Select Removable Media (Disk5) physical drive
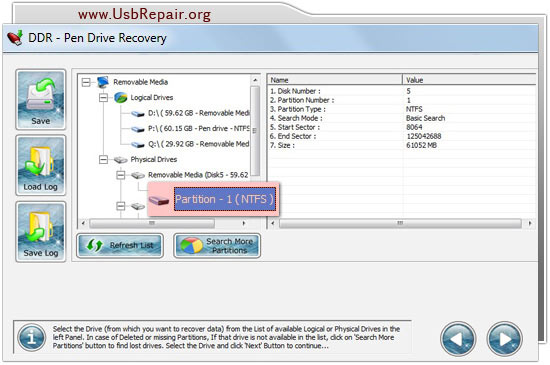 198,175
